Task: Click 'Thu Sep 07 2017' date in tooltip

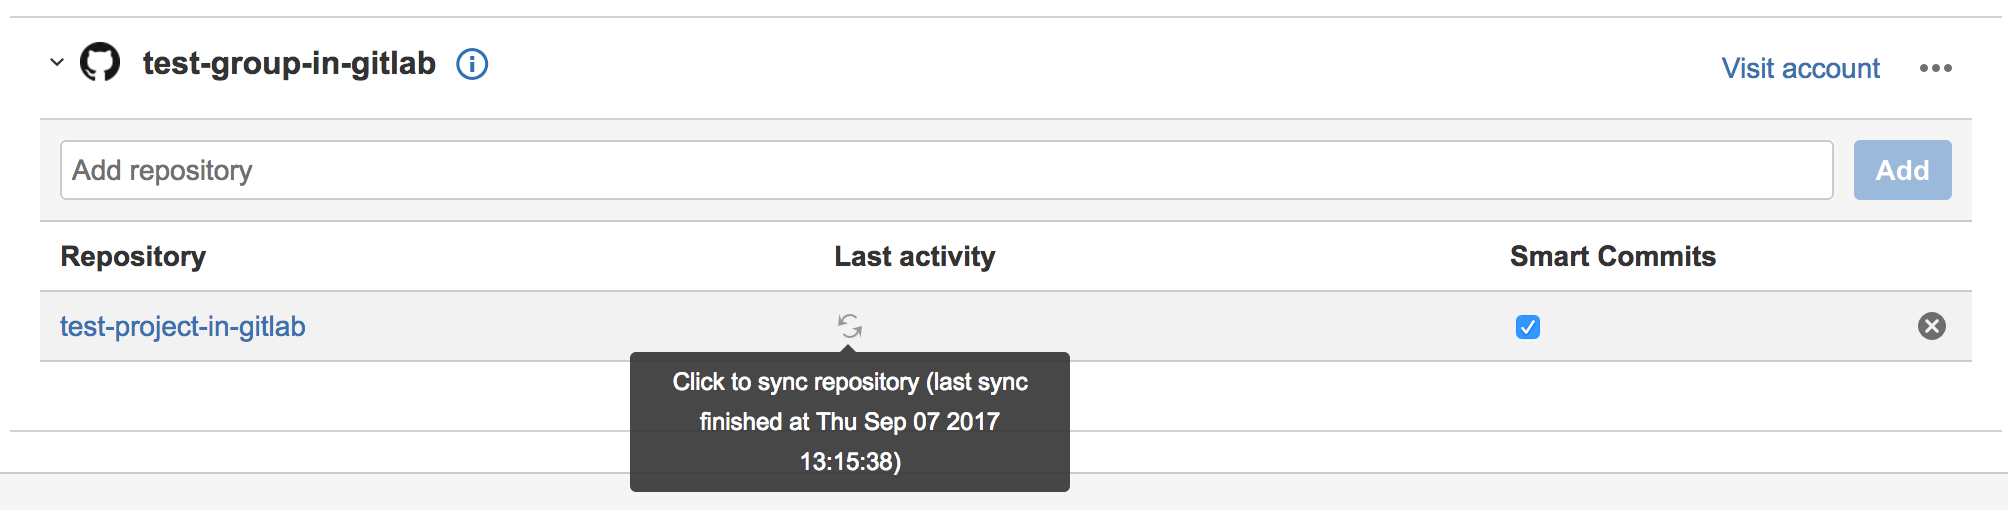Action: (908, 422)
